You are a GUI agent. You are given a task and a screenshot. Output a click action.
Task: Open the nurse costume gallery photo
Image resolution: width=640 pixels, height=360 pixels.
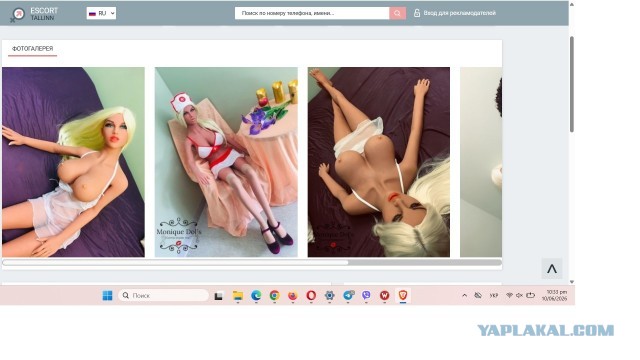[226, 162]
